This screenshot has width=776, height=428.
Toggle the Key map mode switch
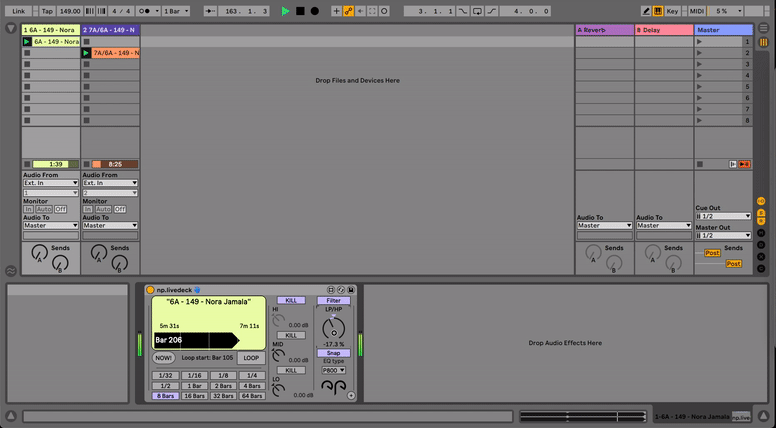[672, 11]
